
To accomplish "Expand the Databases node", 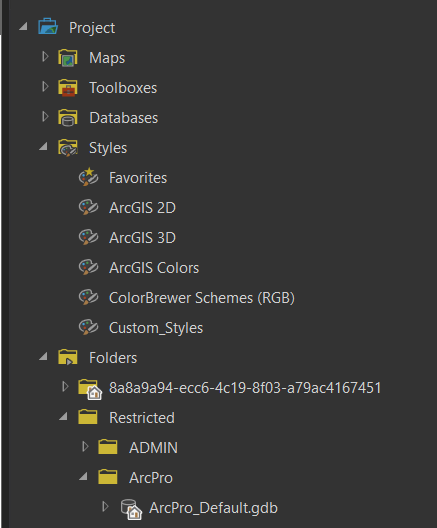I will [x=45, y=117].
